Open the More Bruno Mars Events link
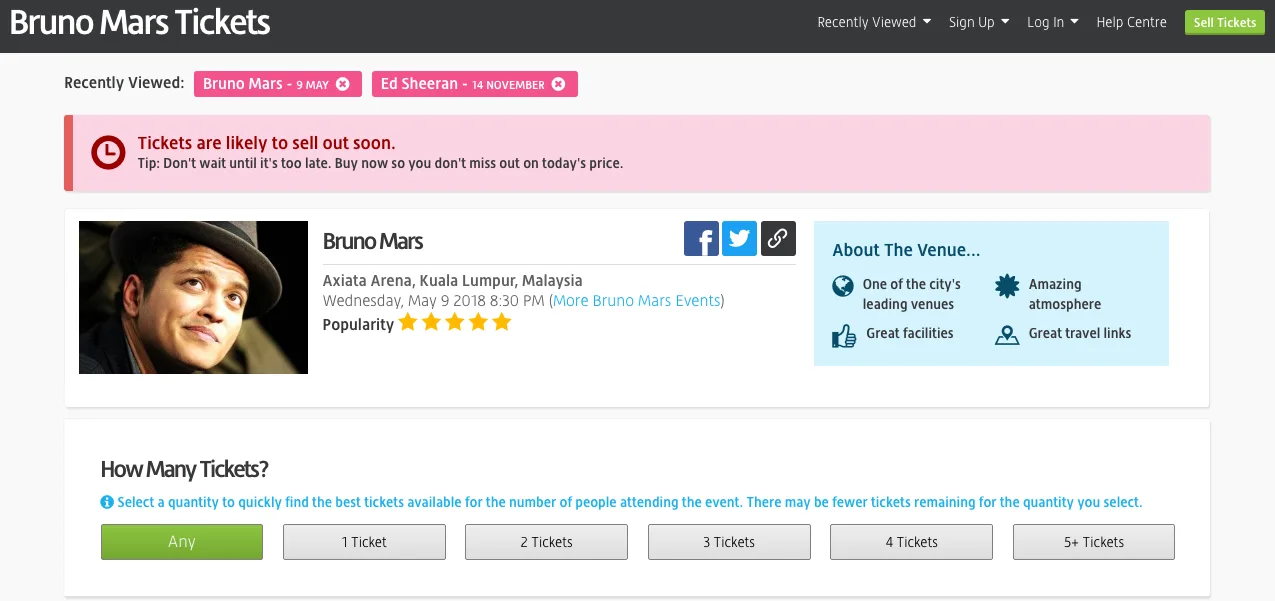The height and width of the screenshot is (601, 1275). 636,301
